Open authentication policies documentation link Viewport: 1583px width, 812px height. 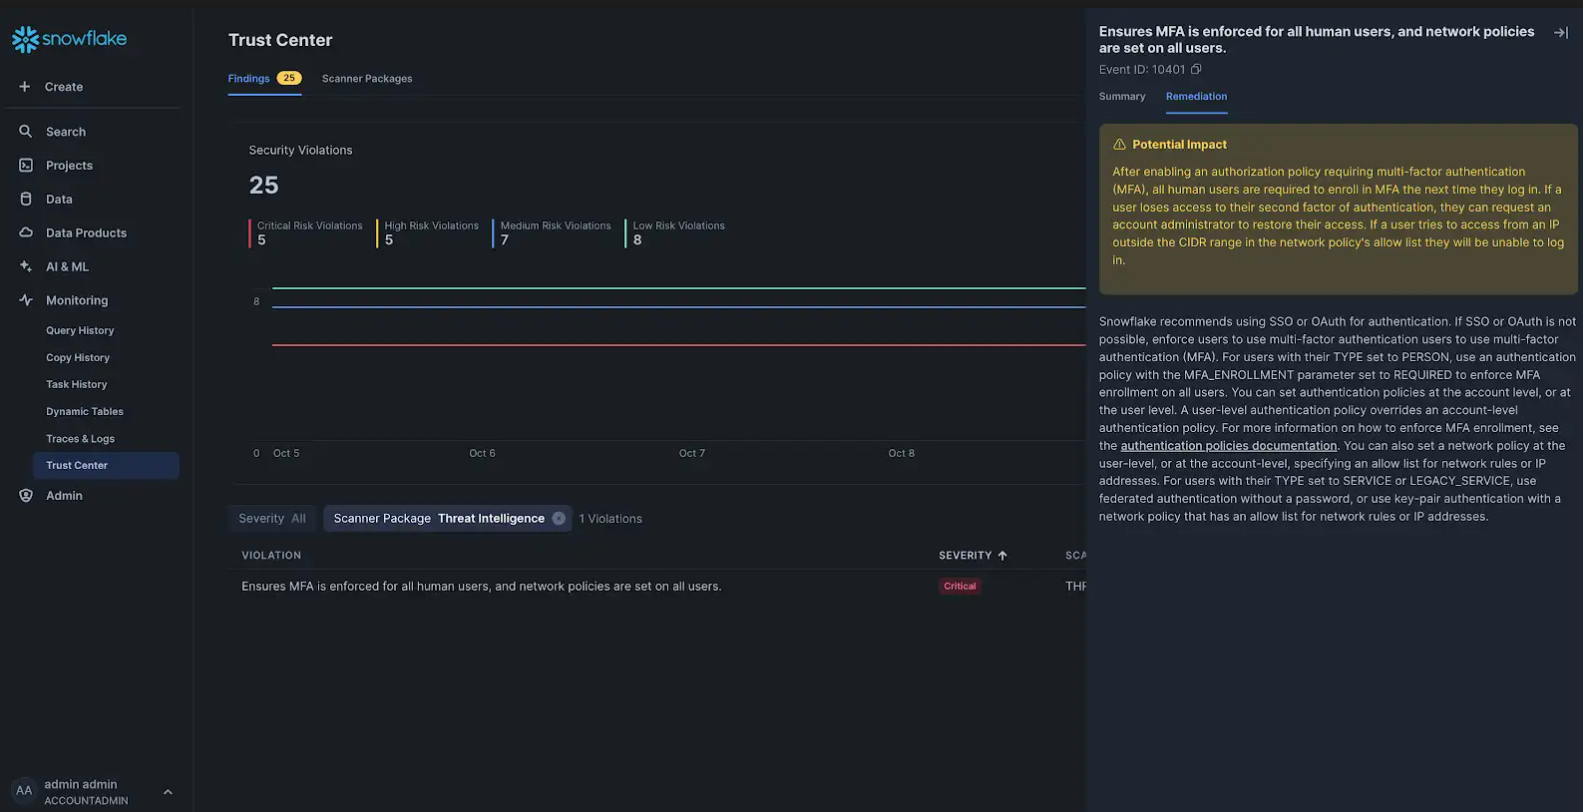[x=1228, y=446]
